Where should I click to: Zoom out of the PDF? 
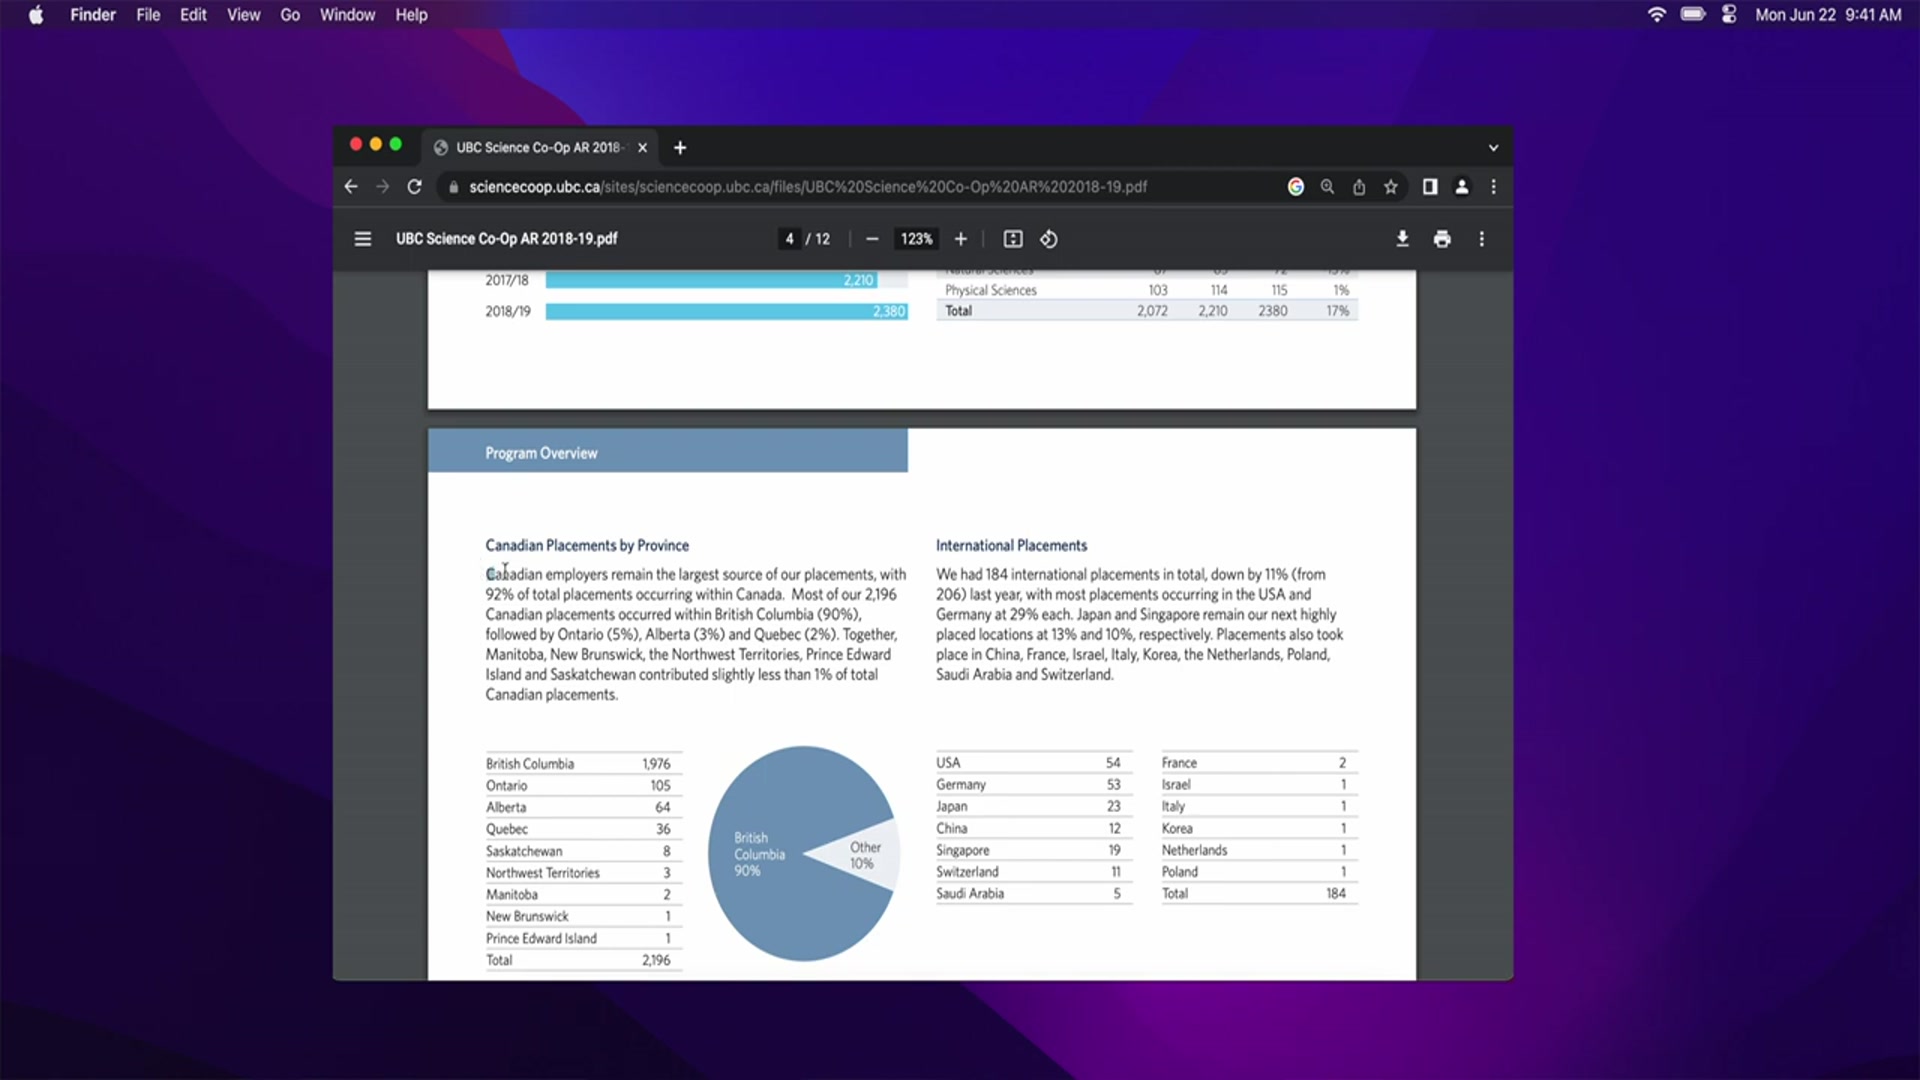872,239
